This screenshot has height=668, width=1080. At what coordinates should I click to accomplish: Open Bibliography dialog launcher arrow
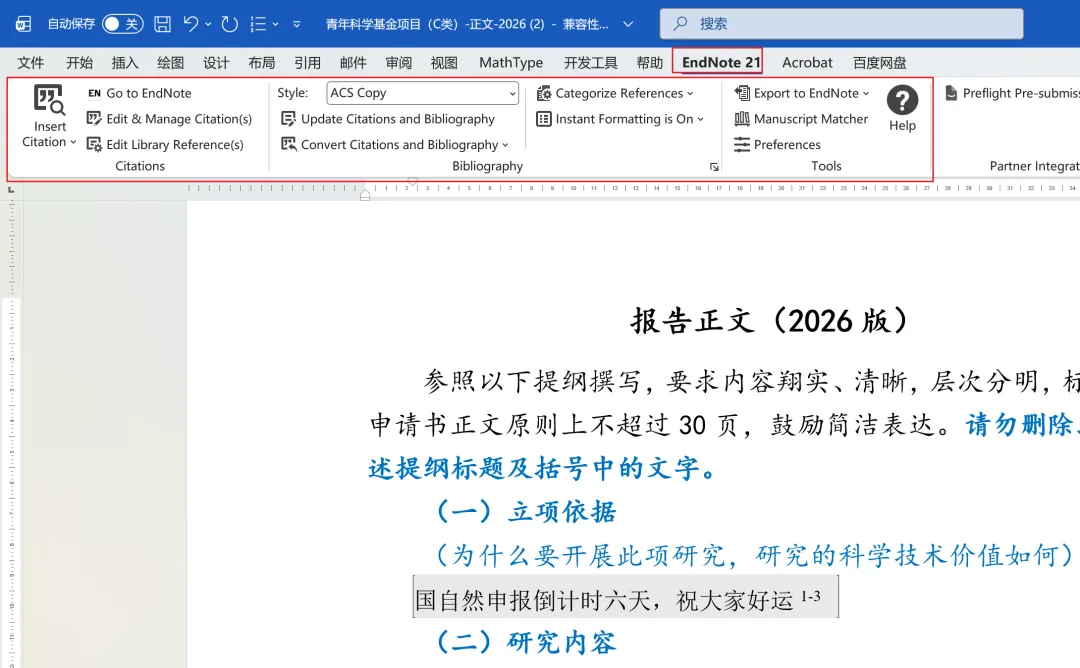[x=714, y=167]
